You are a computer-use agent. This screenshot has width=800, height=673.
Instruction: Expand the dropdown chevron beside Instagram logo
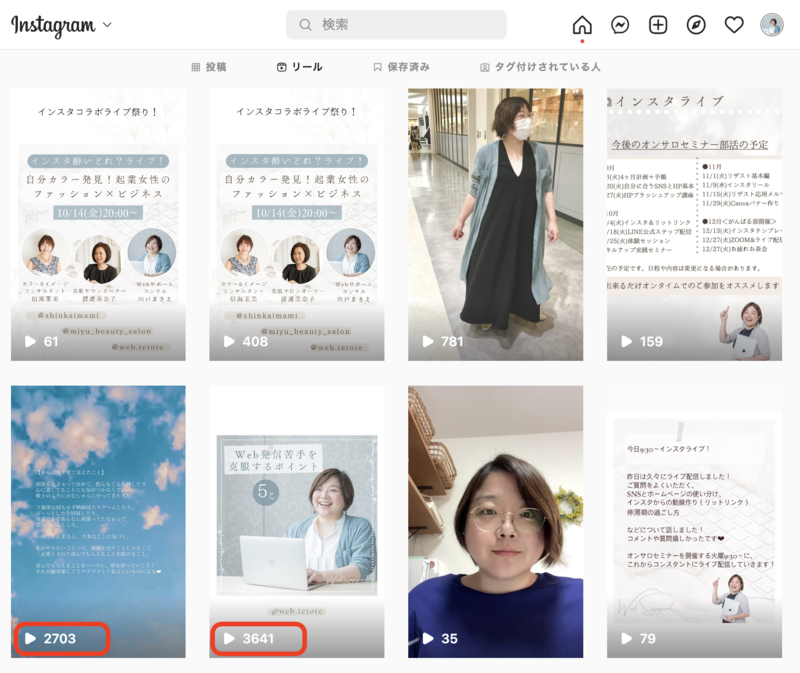pyautogui.click(x=107, y=24)
